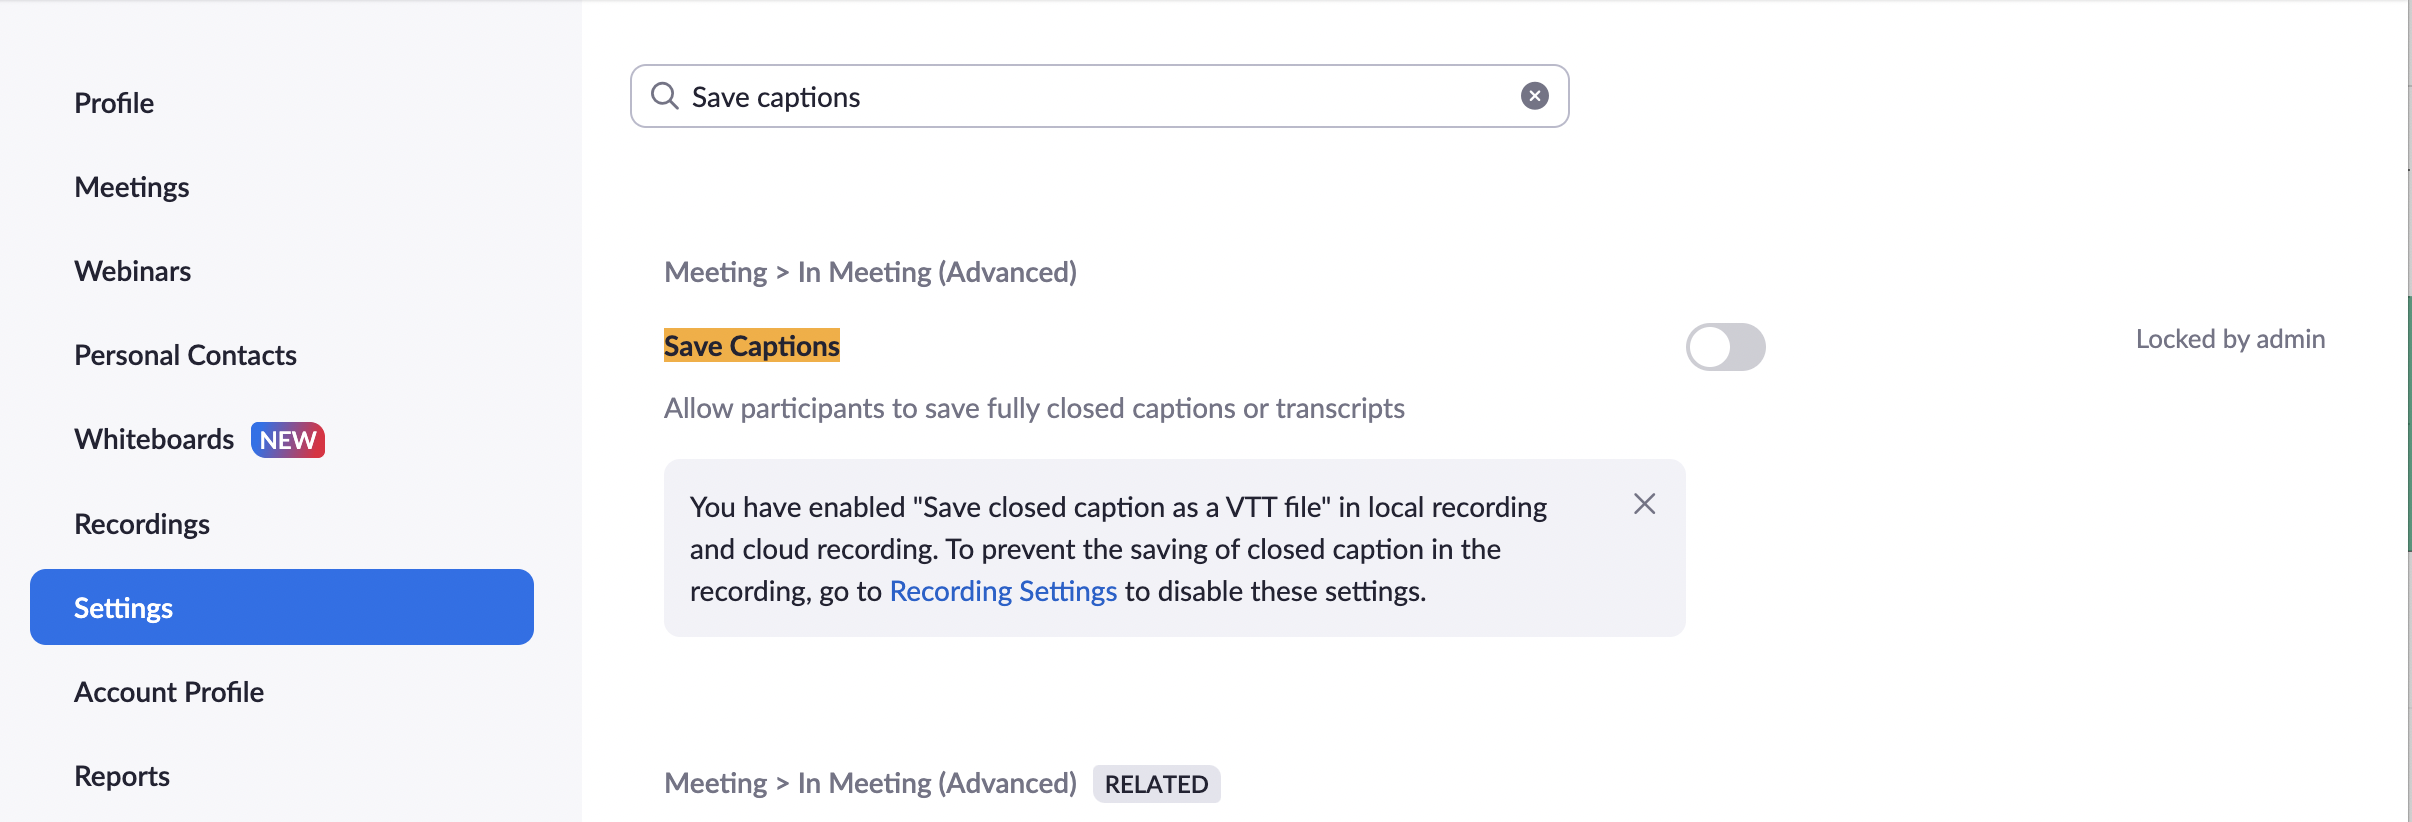
Task: Click the NEW badge beside Whiteboards
Action: [288, 440]
